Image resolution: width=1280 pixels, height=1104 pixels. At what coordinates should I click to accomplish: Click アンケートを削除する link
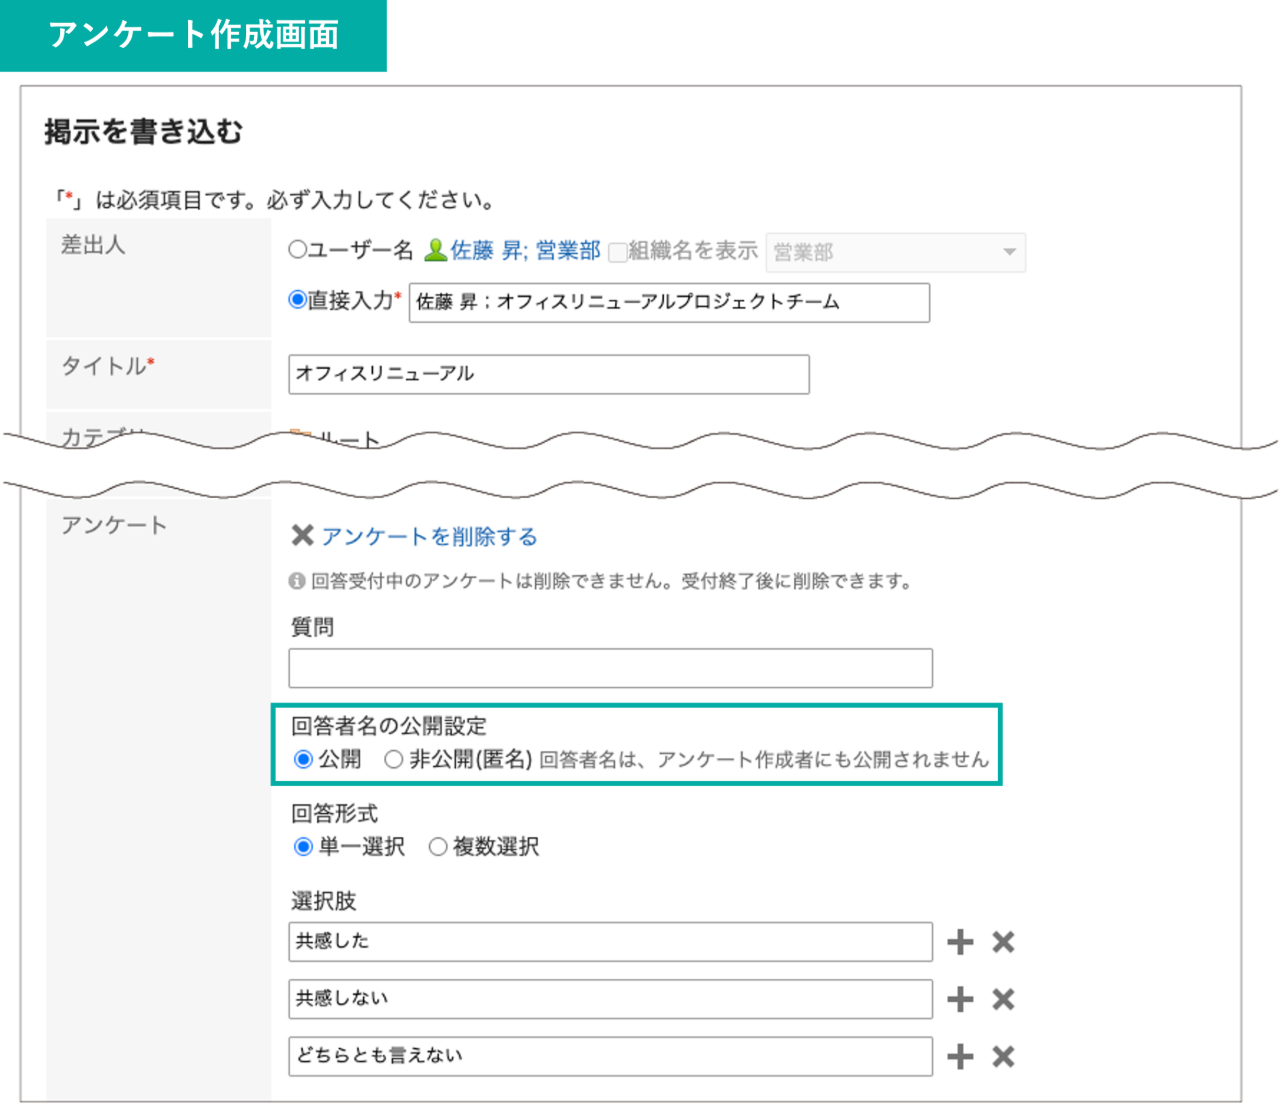pyautogui.click(x=429, y=536)
